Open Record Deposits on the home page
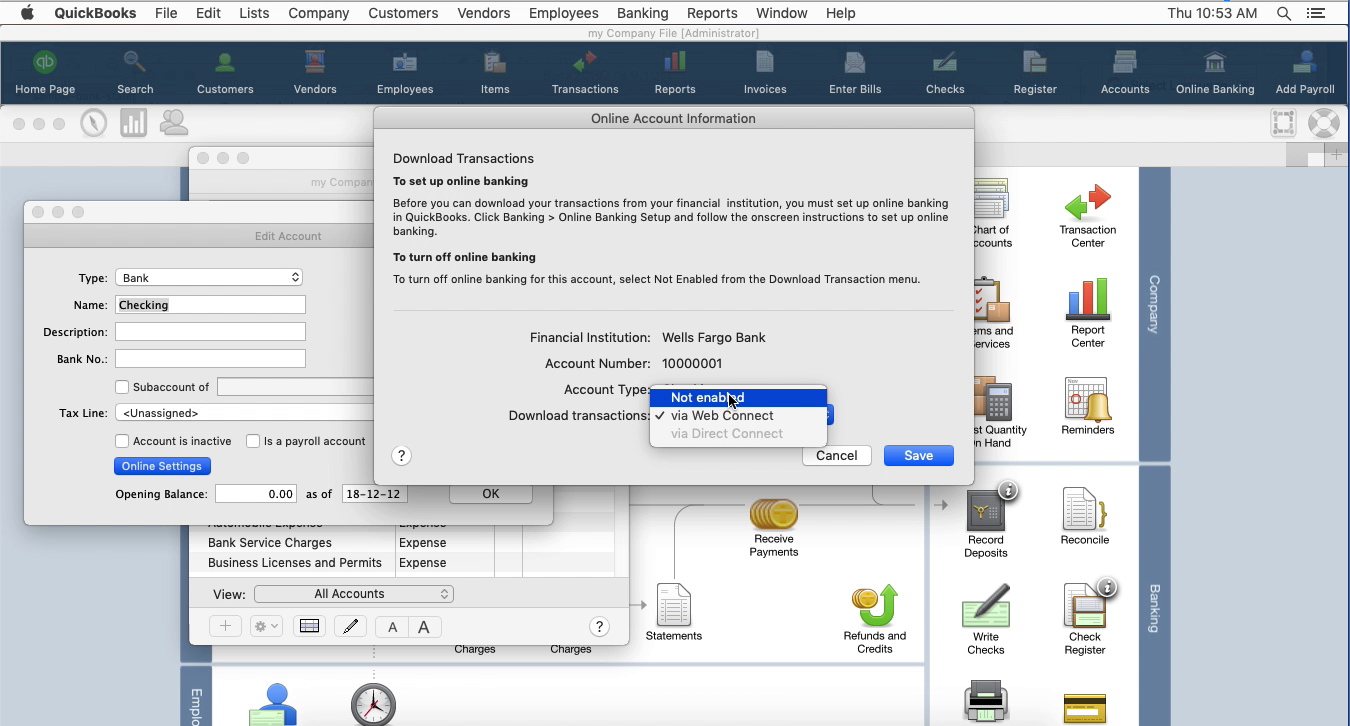 pos(986,520)
